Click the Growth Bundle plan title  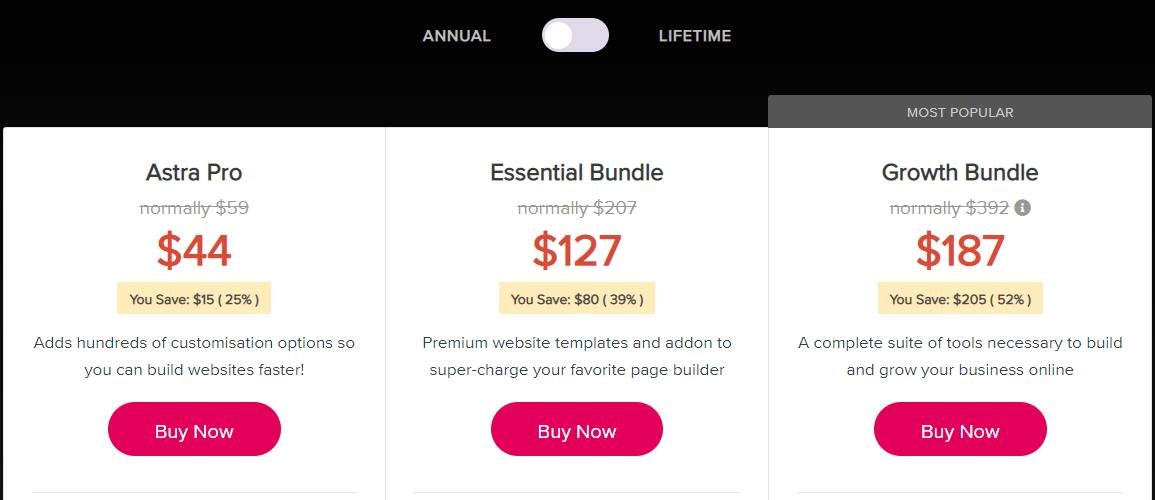960,172
